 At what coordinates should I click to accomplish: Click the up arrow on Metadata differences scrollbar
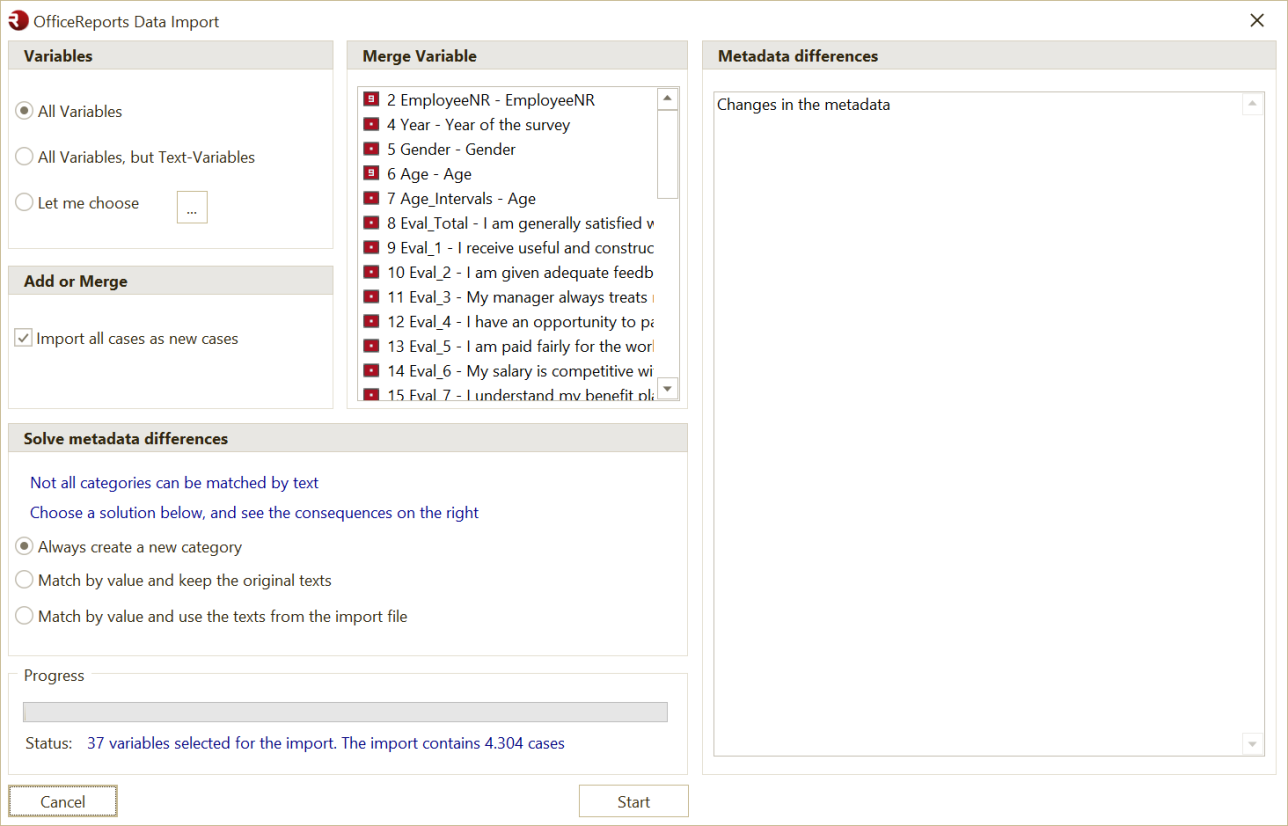coord(1252,104)
